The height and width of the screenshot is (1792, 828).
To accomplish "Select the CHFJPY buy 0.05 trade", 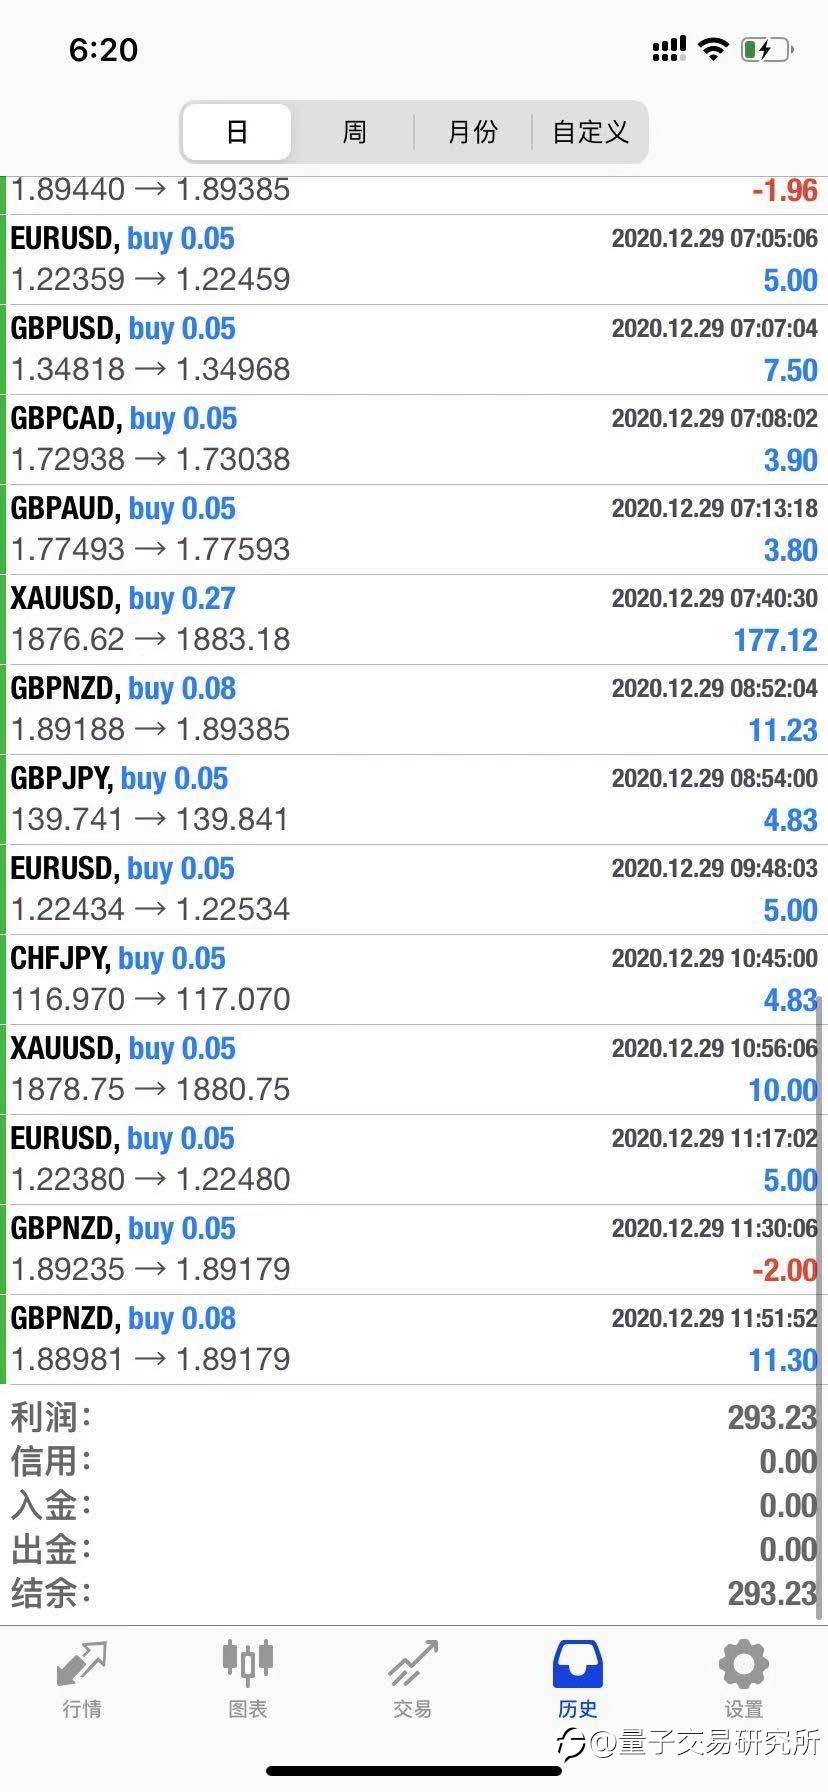I will (414, 979).
